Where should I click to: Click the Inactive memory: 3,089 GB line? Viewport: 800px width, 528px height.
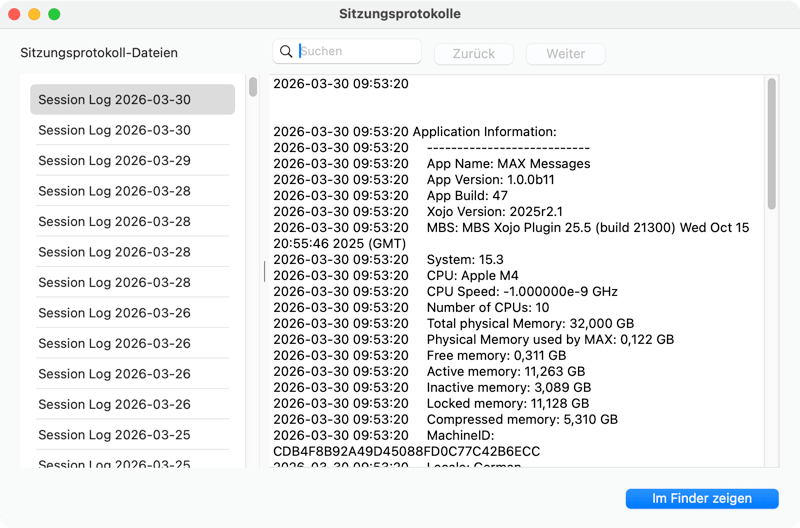(432, 388)
